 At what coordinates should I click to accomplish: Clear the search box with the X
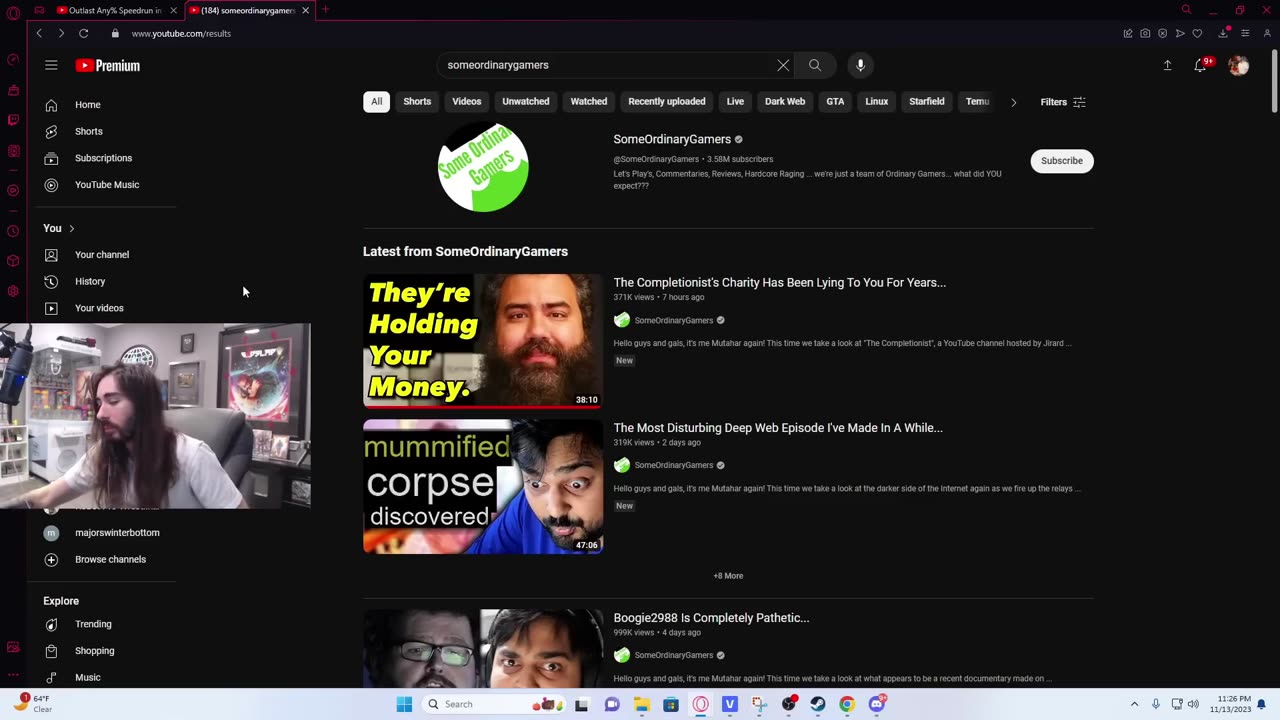click(x=783, y=65)
